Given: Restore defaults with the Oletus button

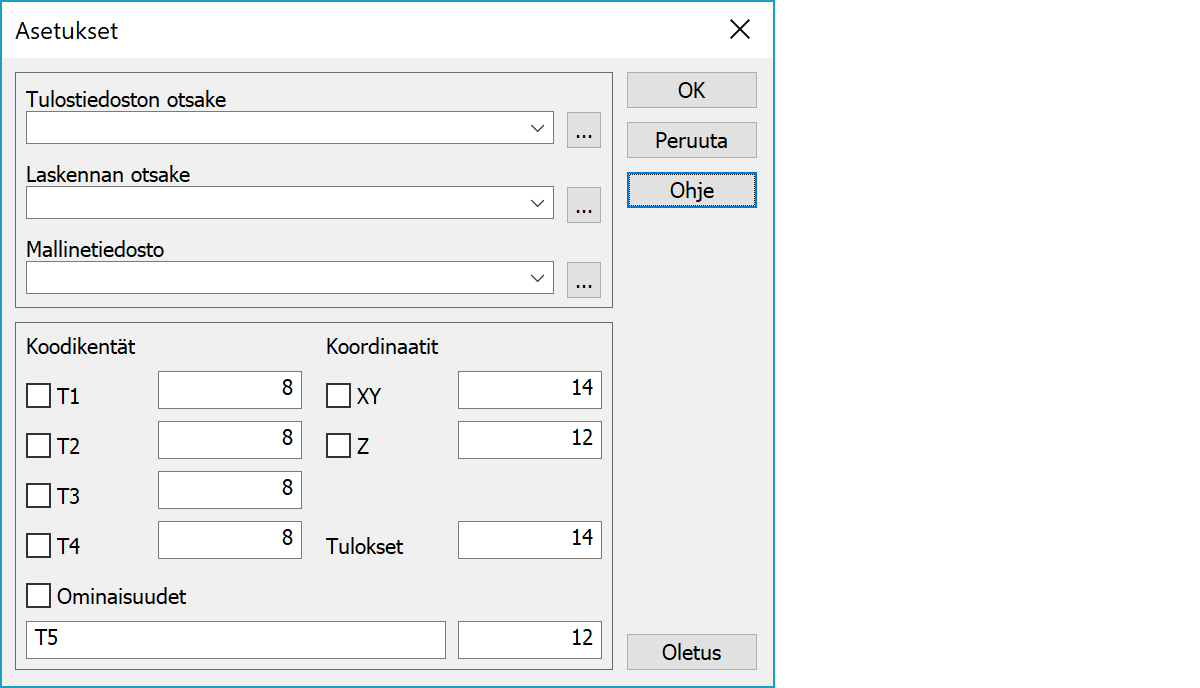Looking at the screenshot, I should tap(691, 653).
